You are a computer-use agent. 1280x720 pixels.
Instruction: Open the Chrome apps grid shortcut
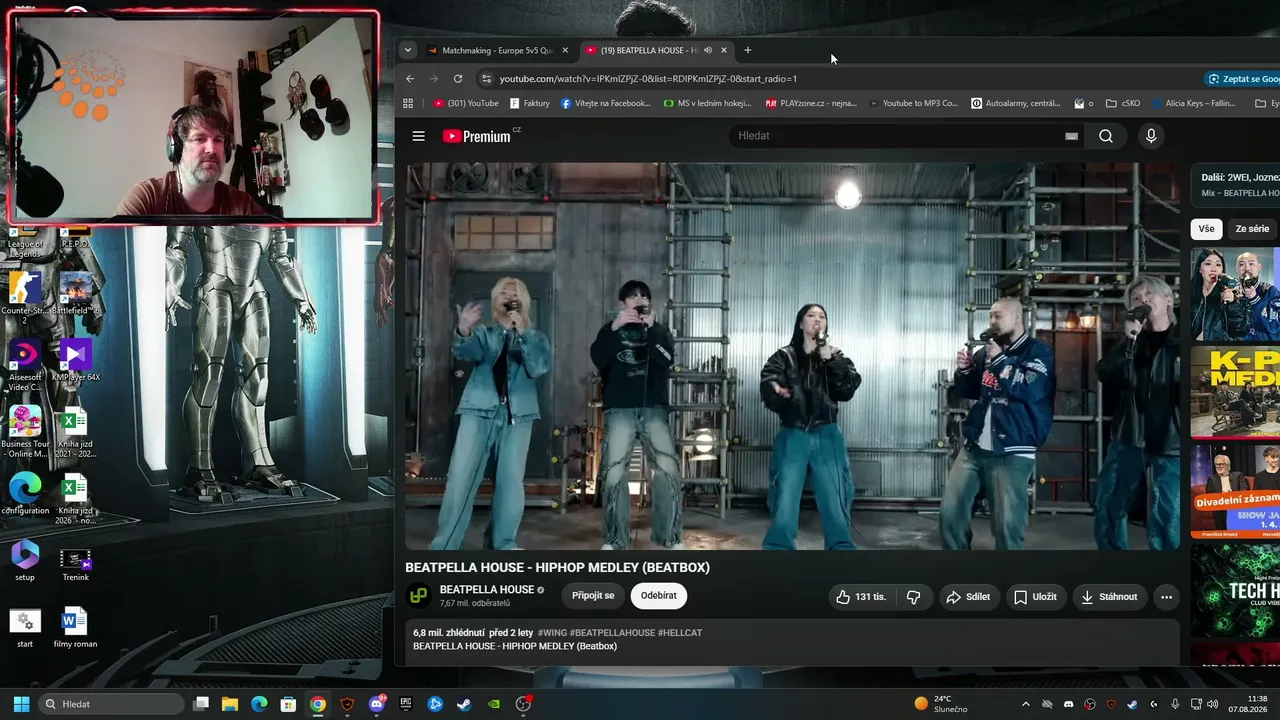408,103
